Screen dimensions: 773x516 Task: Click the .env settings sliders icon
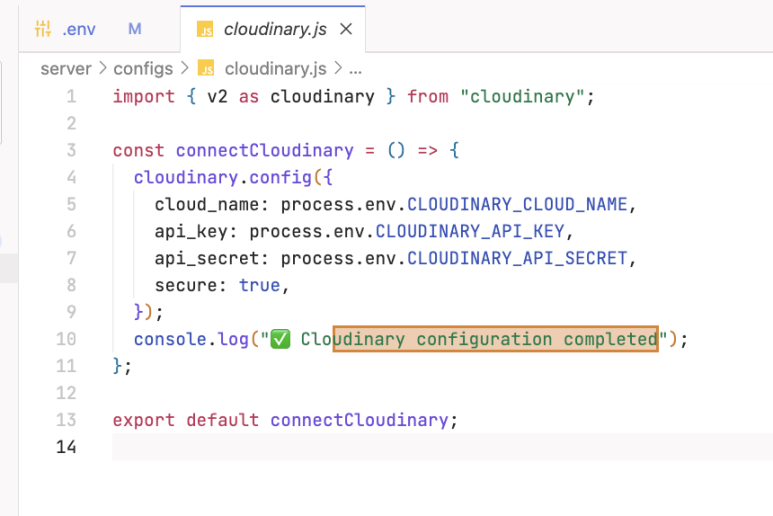[43, 29]
